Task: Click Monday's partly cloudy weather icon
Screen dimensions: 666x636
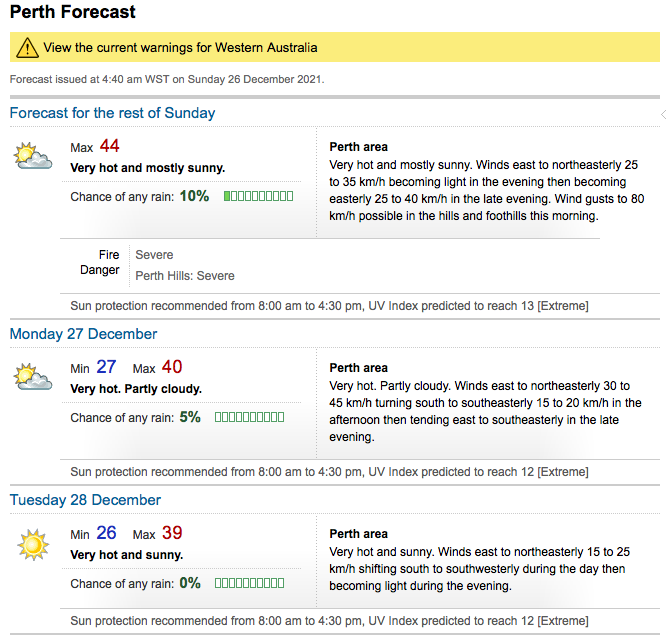Action: (x=33, y=377)
